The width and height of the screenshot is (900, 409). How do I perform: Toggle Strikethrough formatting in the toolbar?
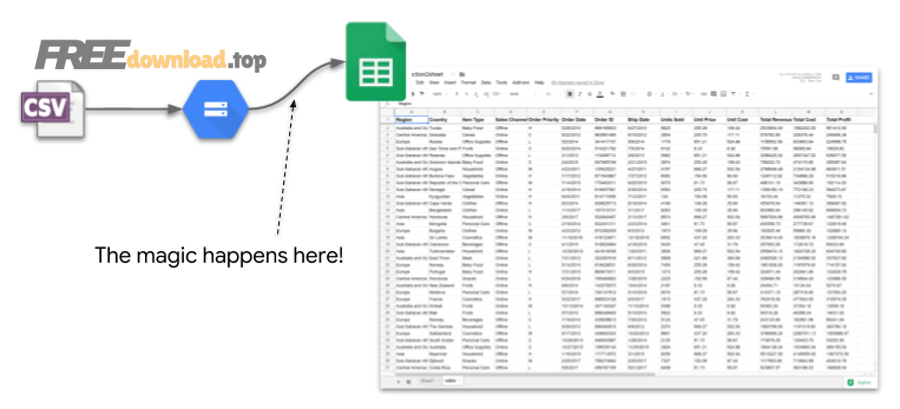coord(589,94)
